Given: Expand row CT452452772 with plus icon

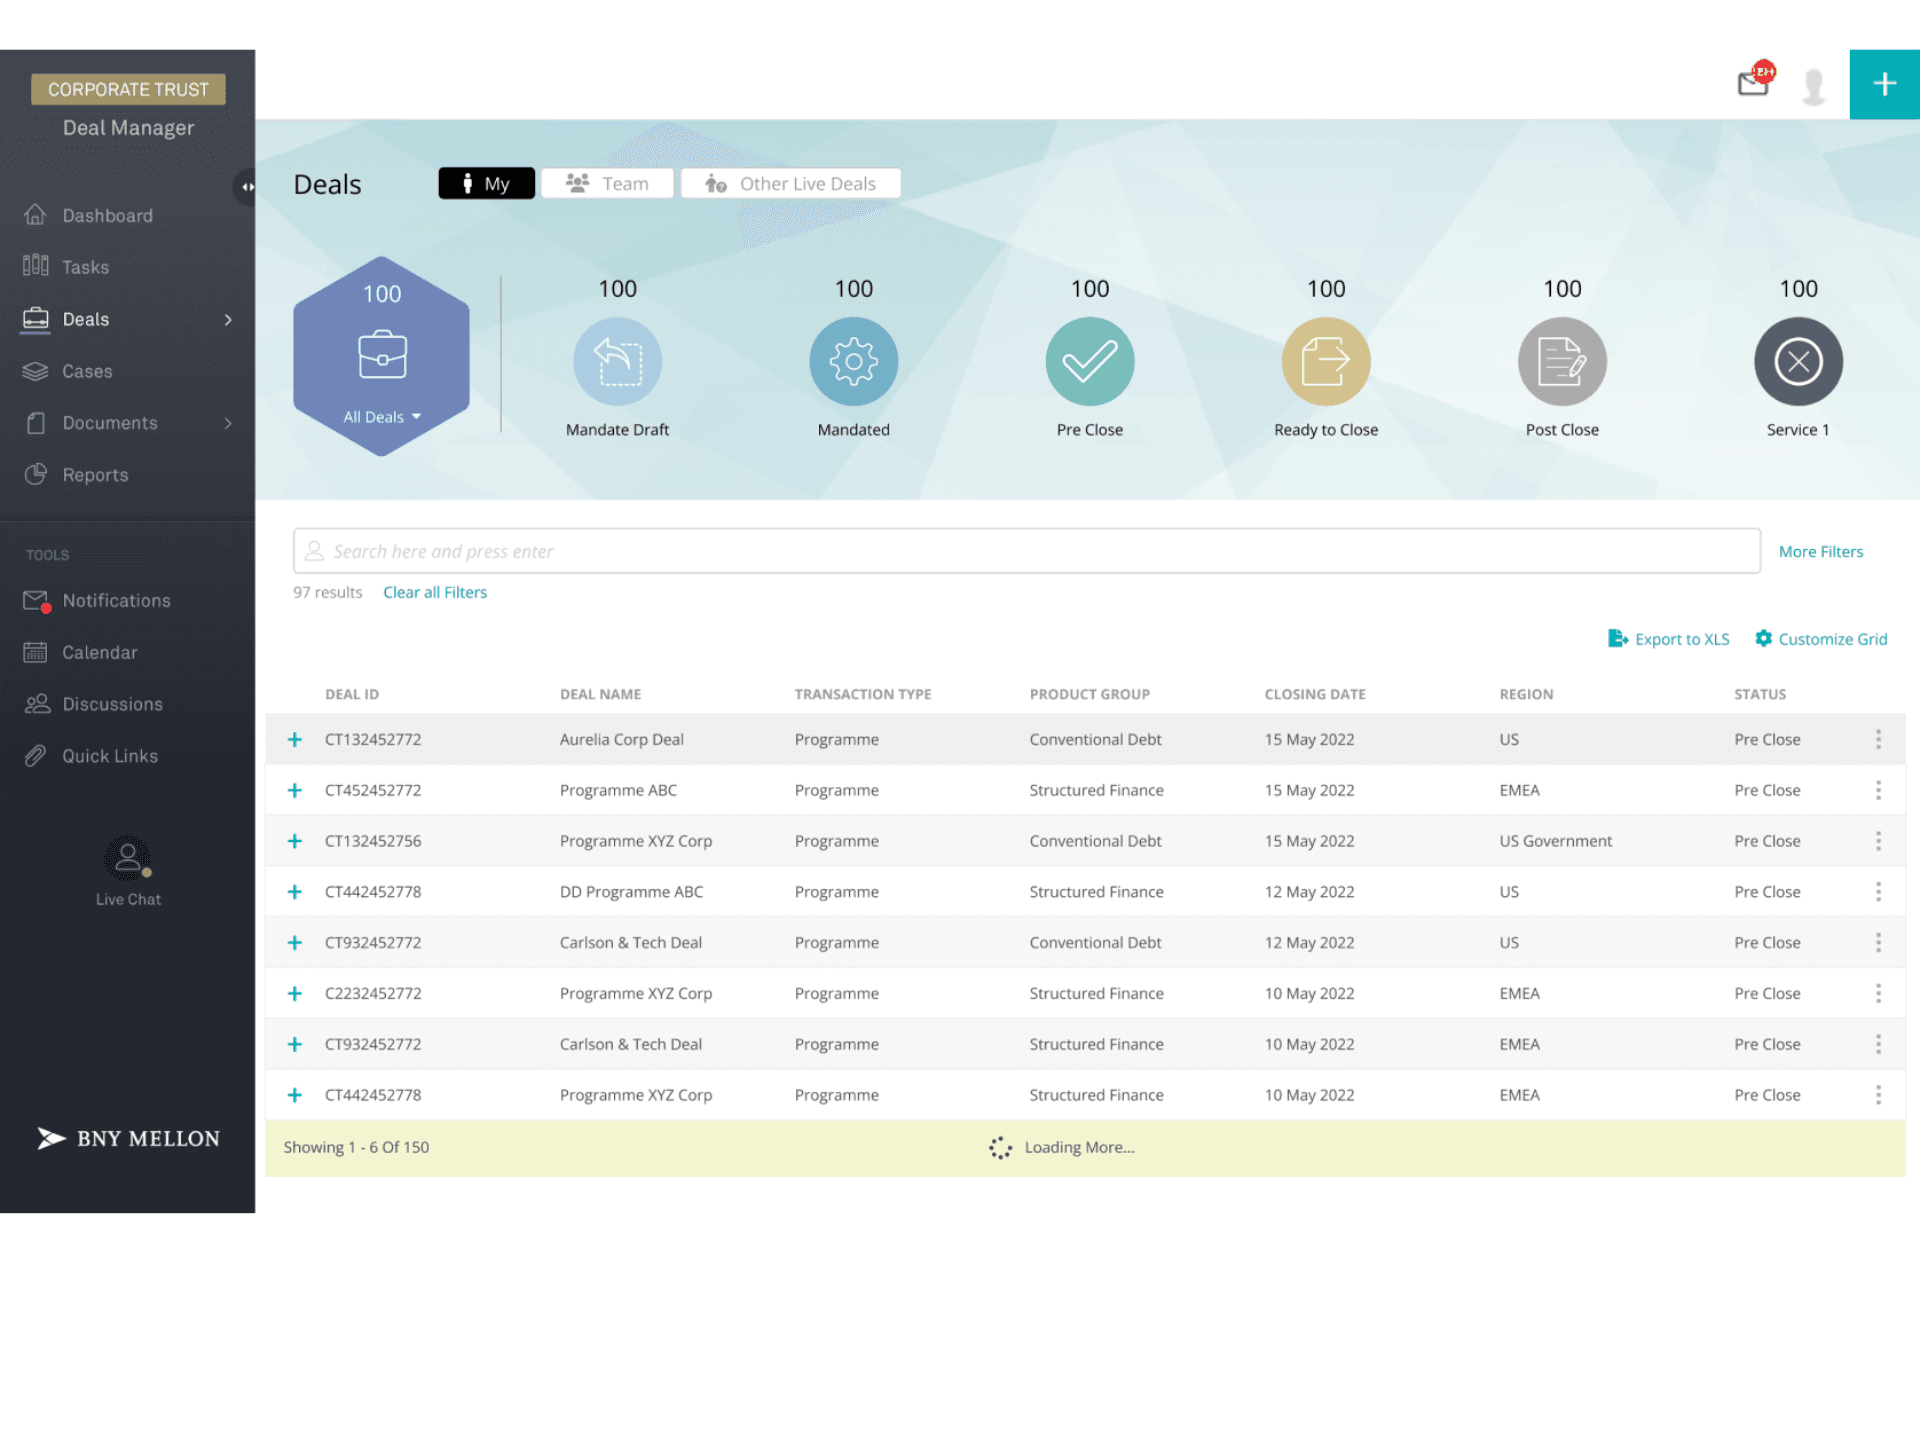Looking at the screenshot, I should tap(295, 791).
